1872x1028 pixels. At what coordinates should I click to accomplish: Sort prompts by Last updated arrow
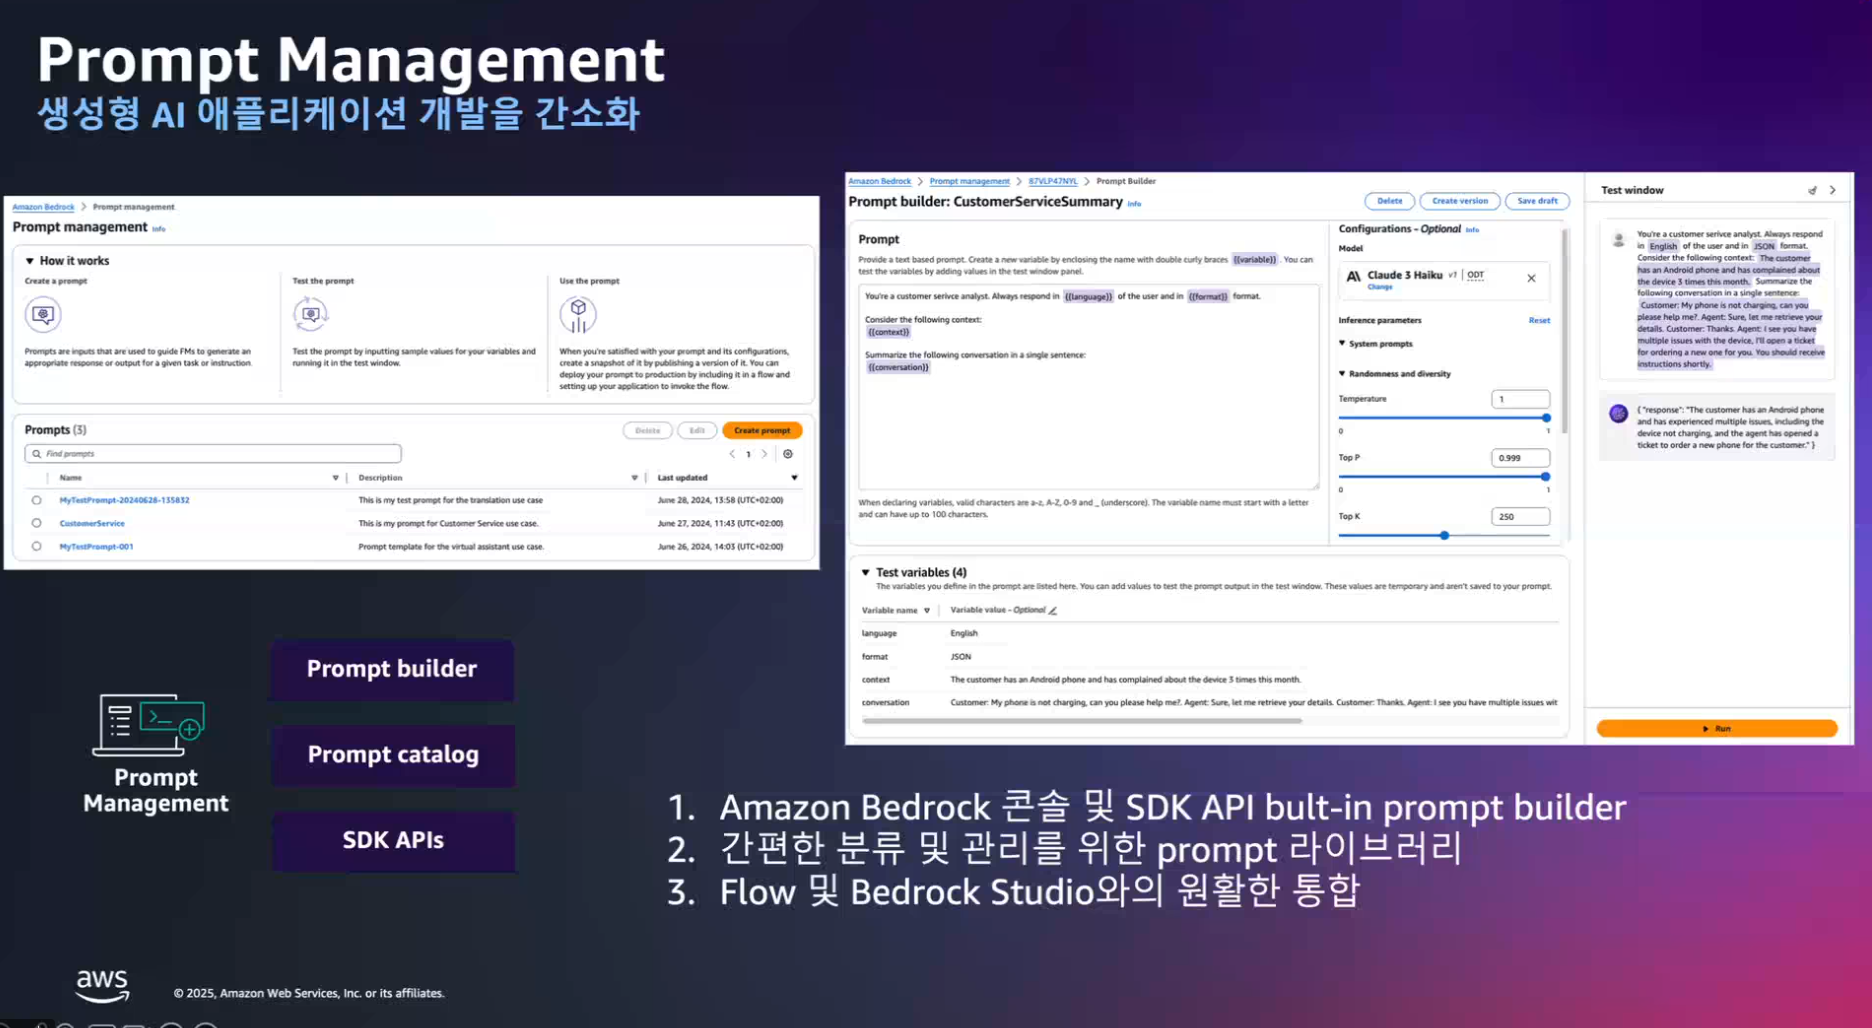pyautogui.click(x=795, y=478)
